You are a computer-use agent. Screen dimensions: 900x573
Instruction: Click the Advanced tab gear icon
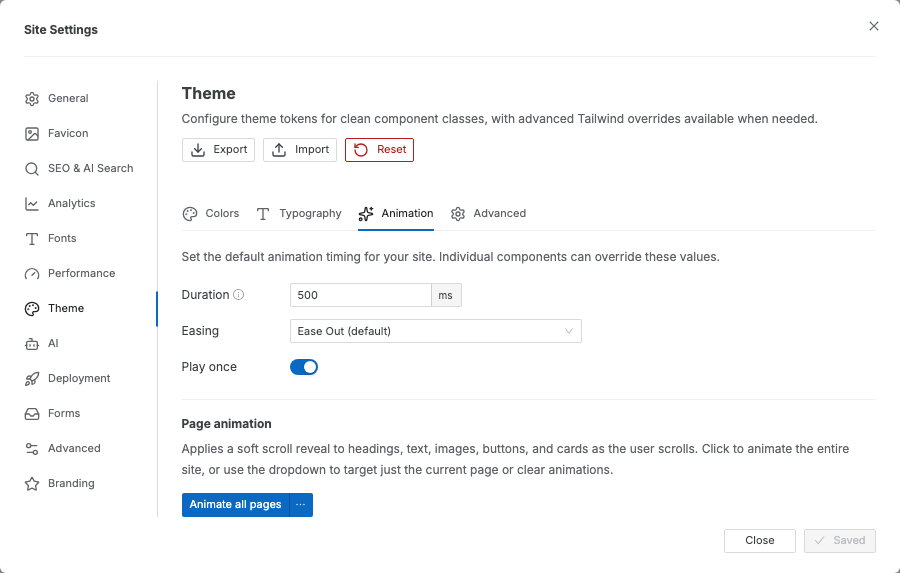point(457,214)
